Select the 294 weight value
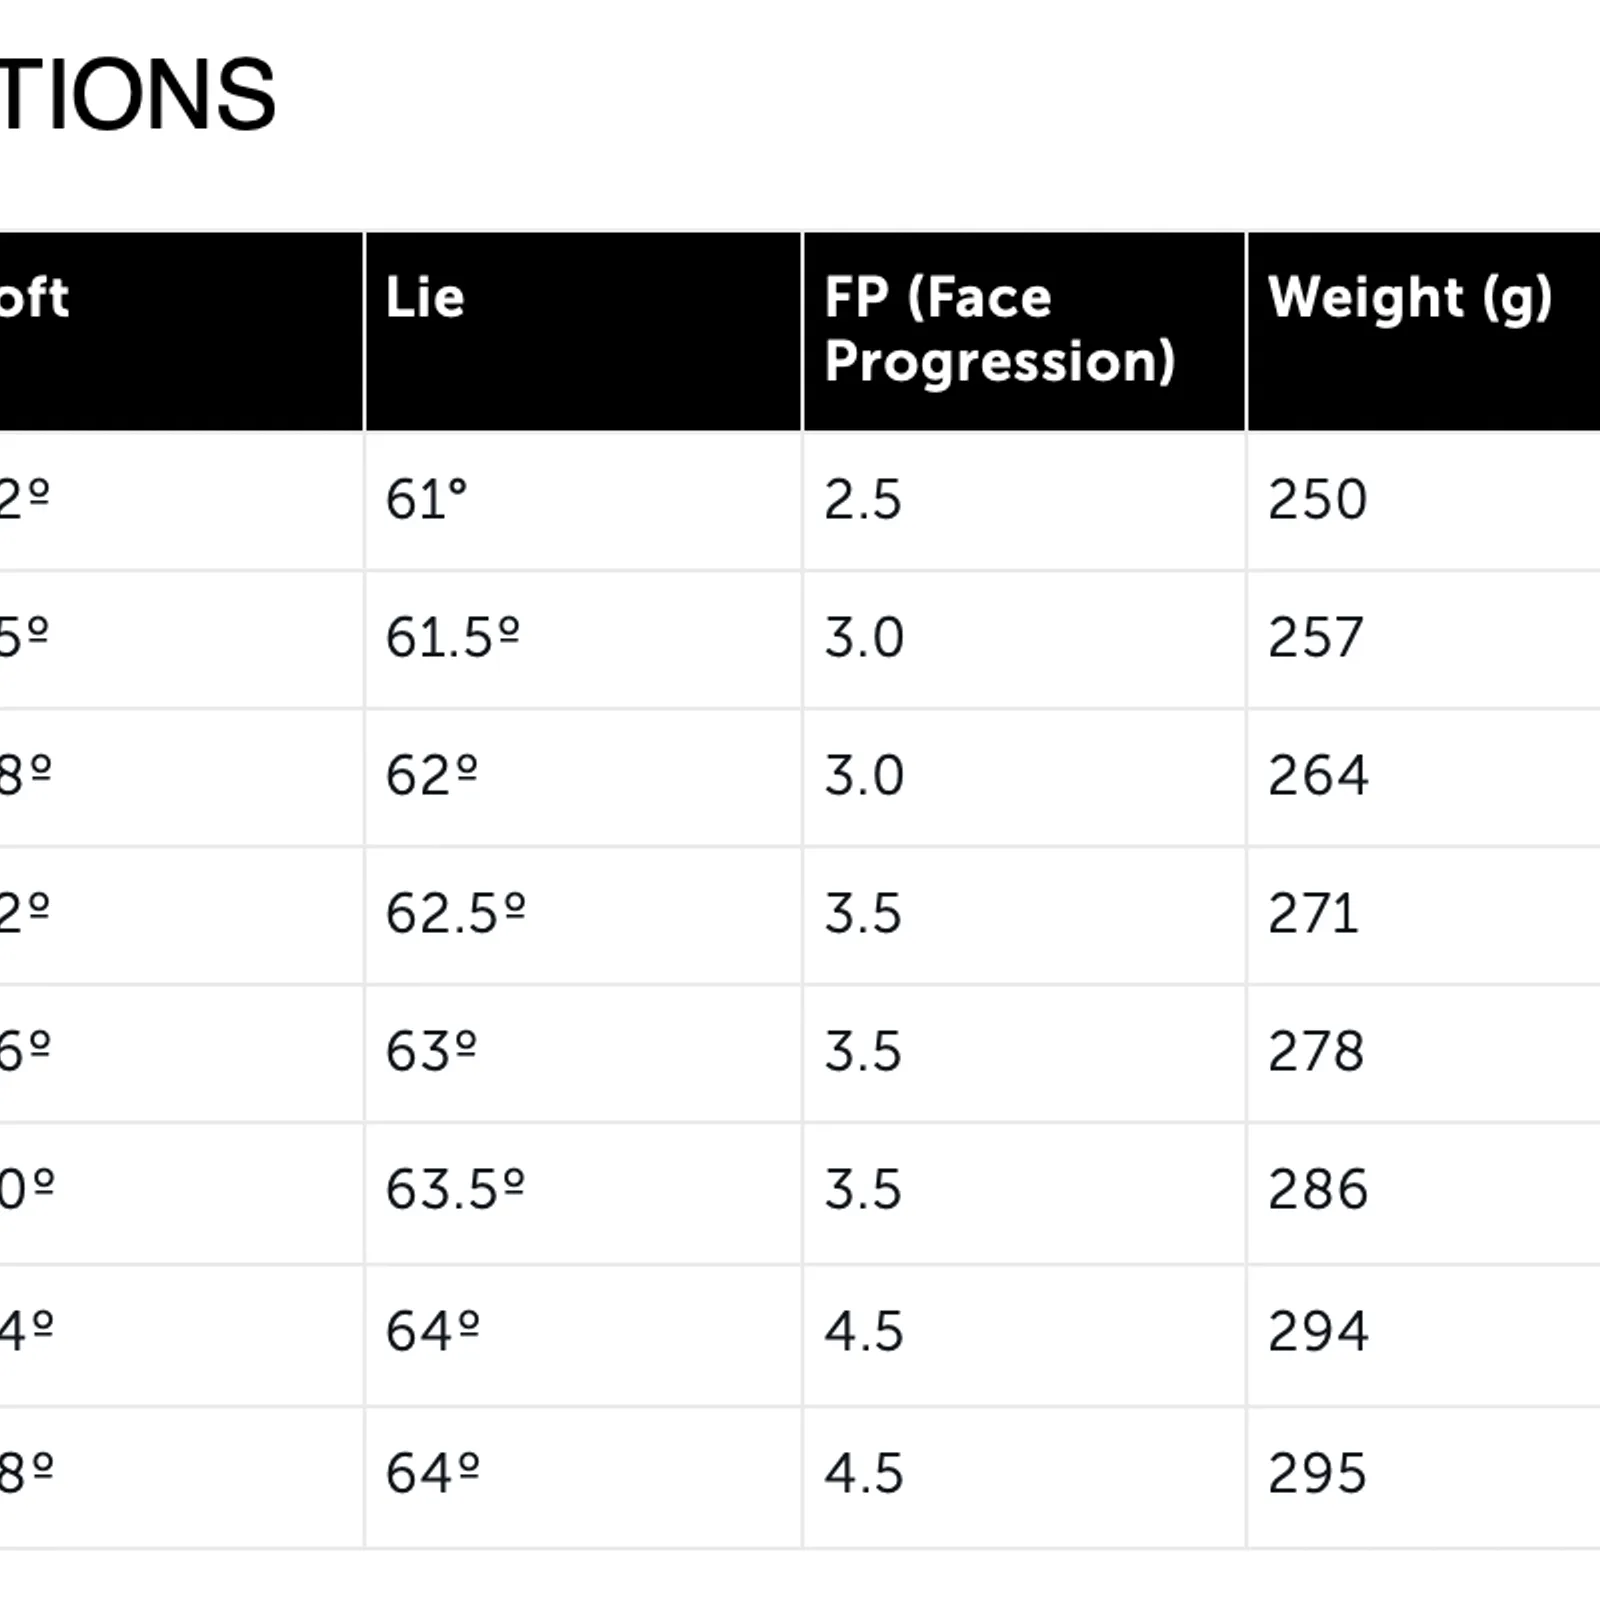 [1318, 1331]
